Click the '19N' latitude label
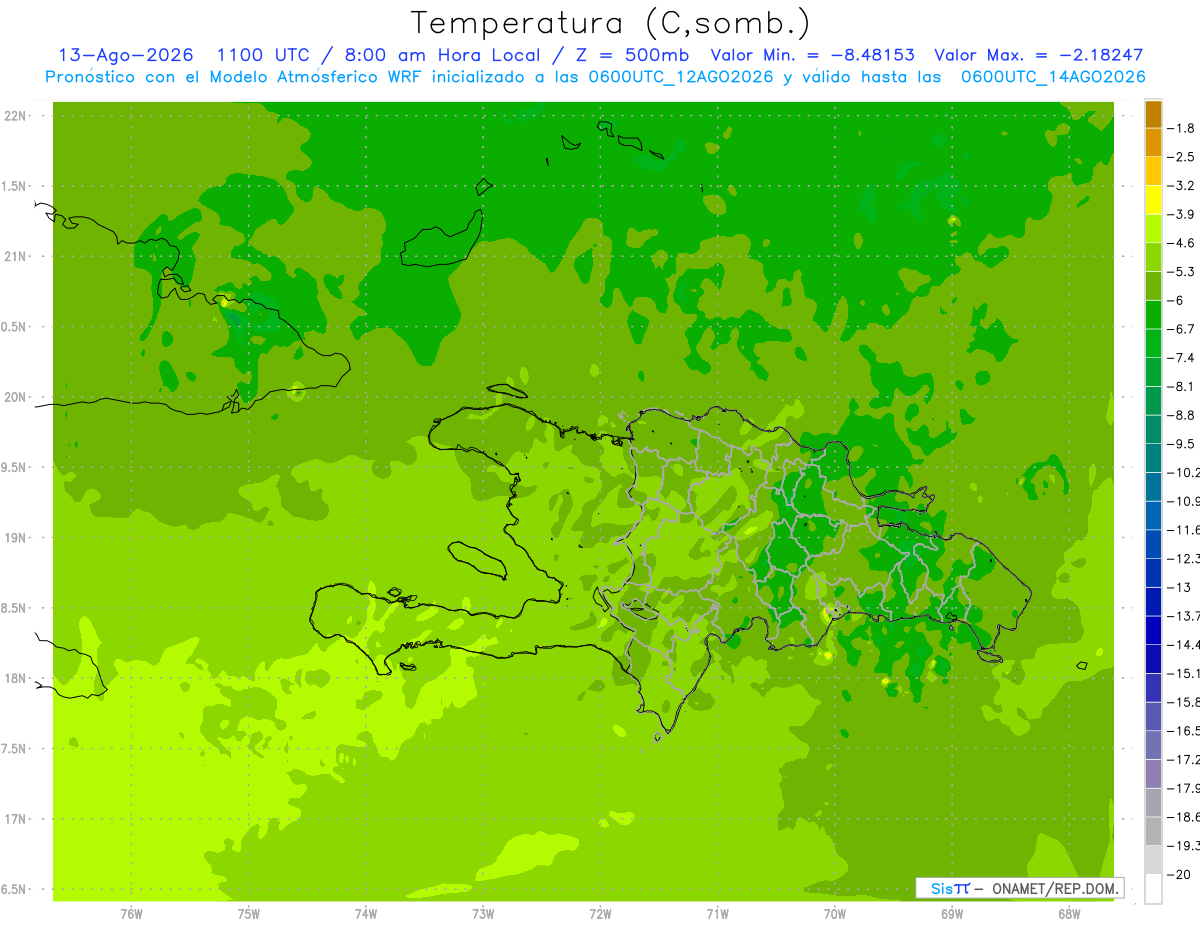This screenshot has height=927, width=1200. coord(15,538)
